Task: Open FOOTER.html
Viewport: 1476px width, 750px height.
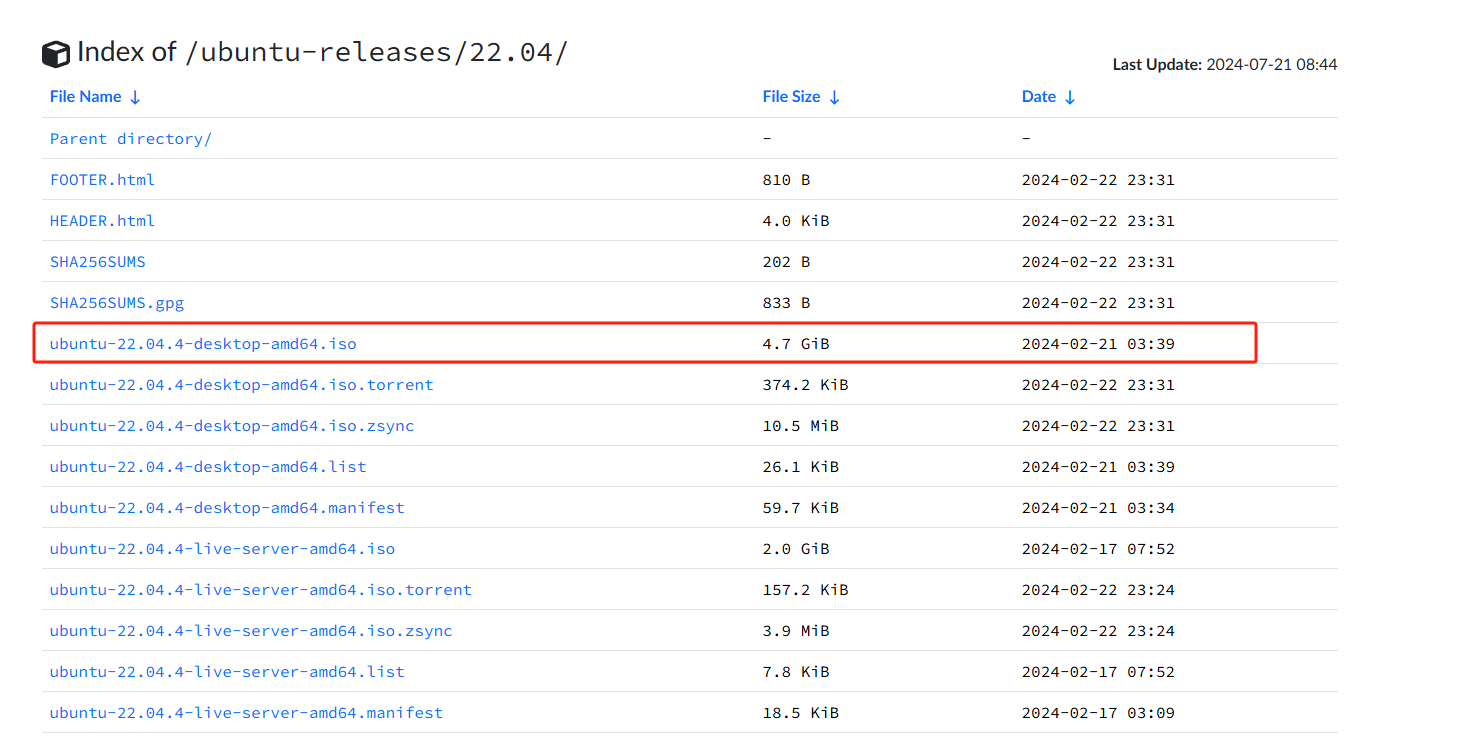Action: point(102,180)
